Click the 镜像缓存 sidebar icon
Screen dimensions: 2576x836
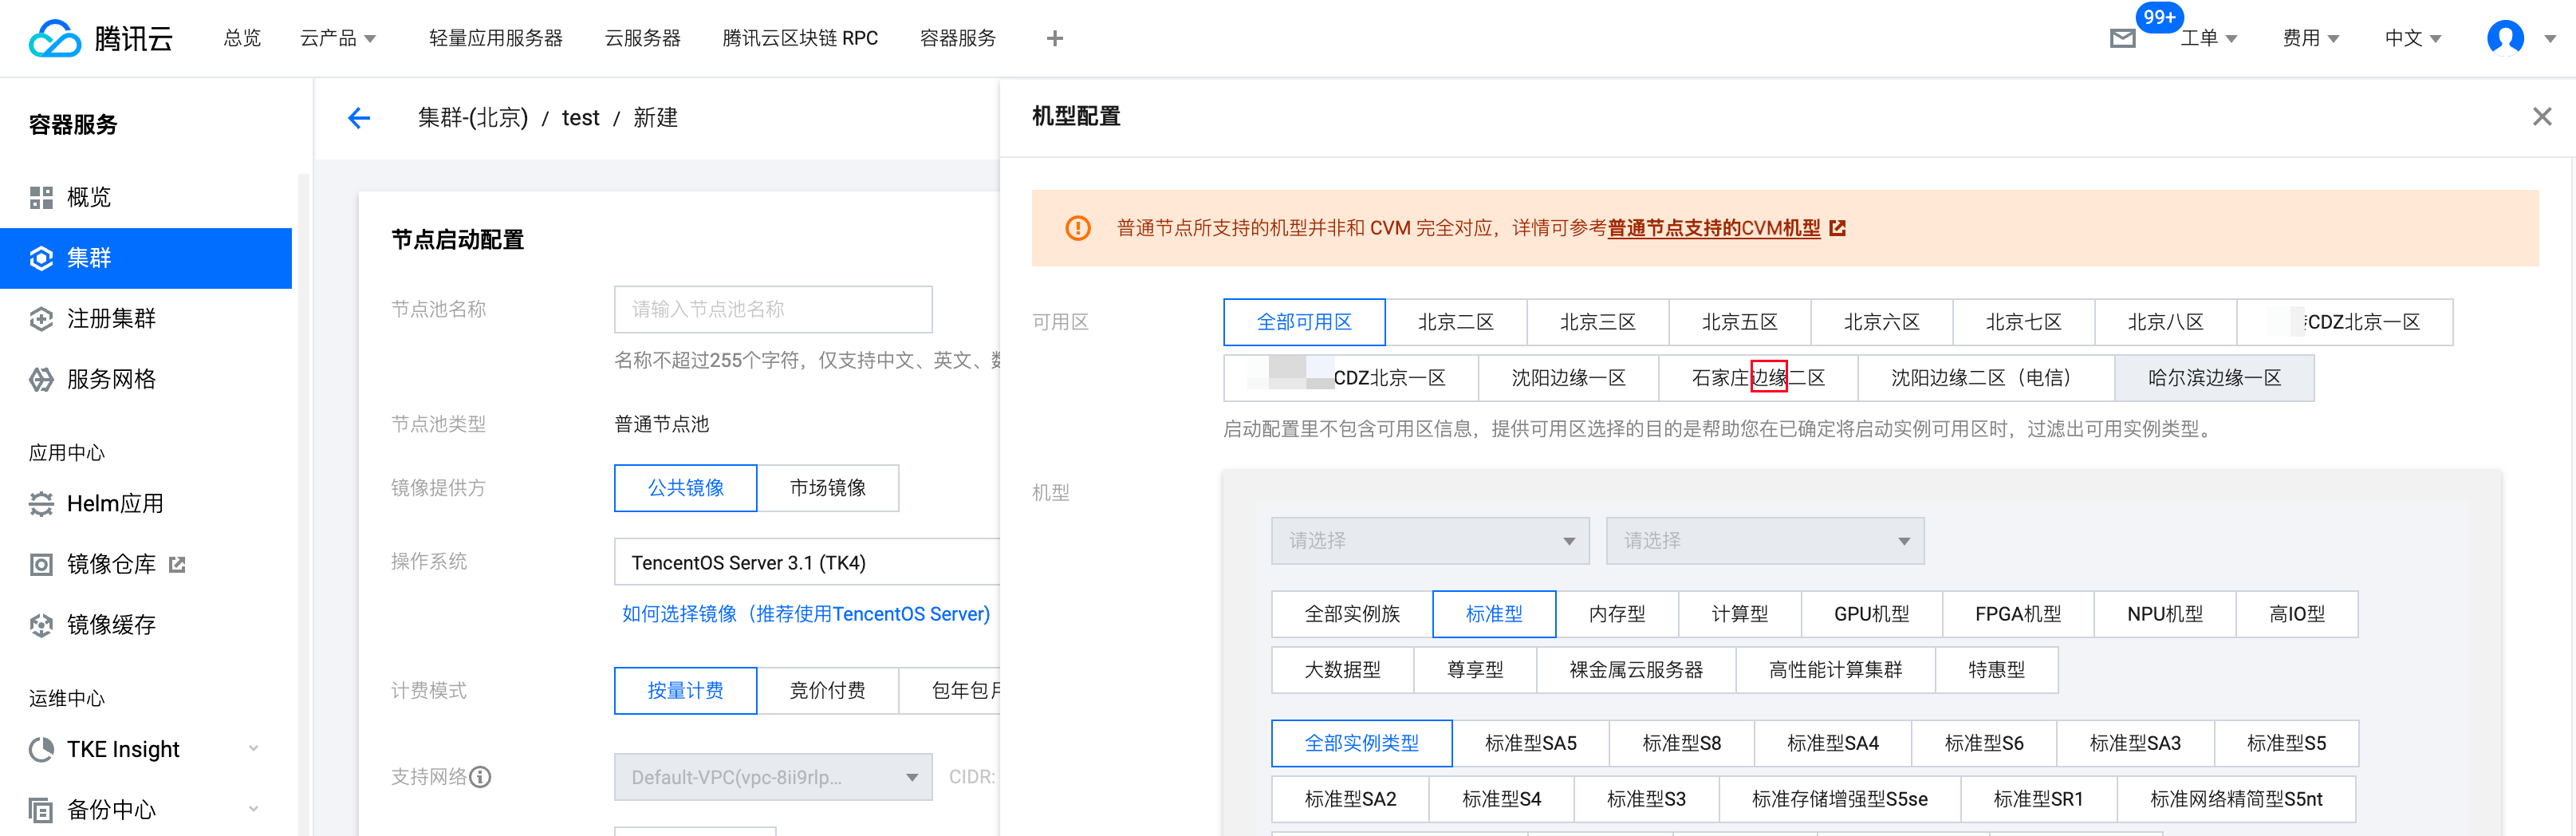(41, 625)
